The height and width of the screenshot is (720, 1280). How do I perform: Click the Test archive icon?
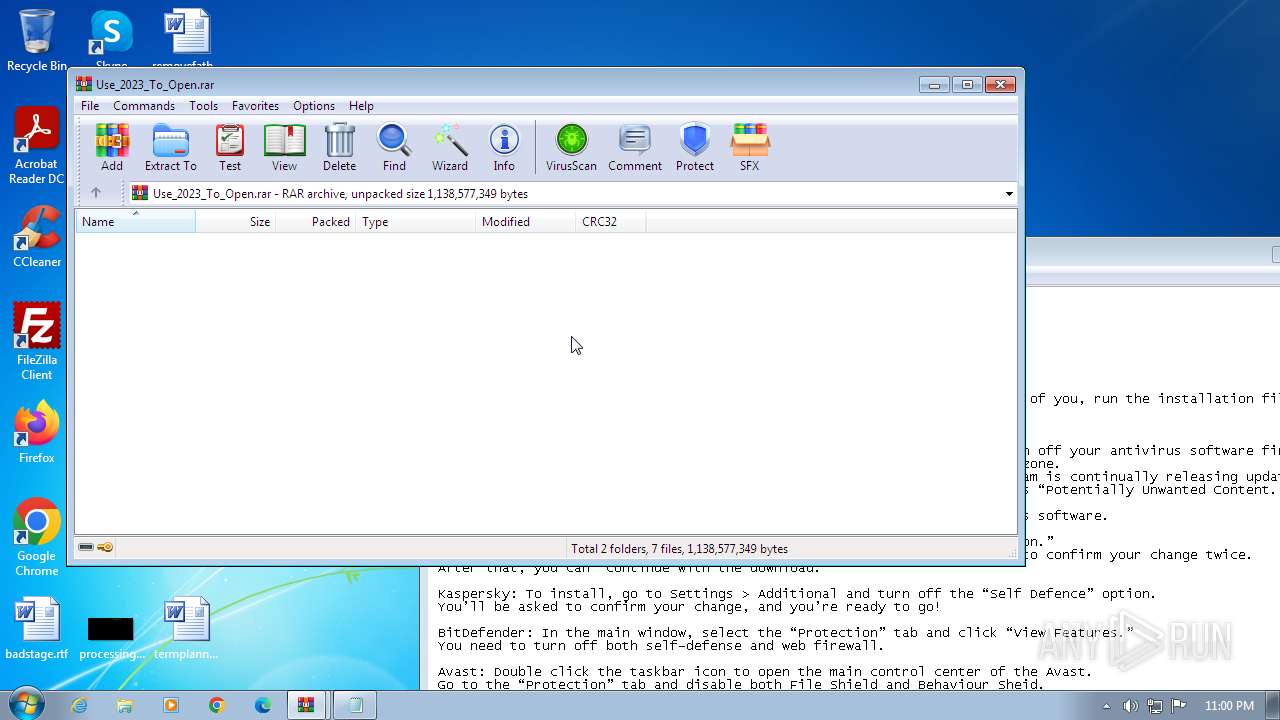pyautogui.click(x=230, y=147)
